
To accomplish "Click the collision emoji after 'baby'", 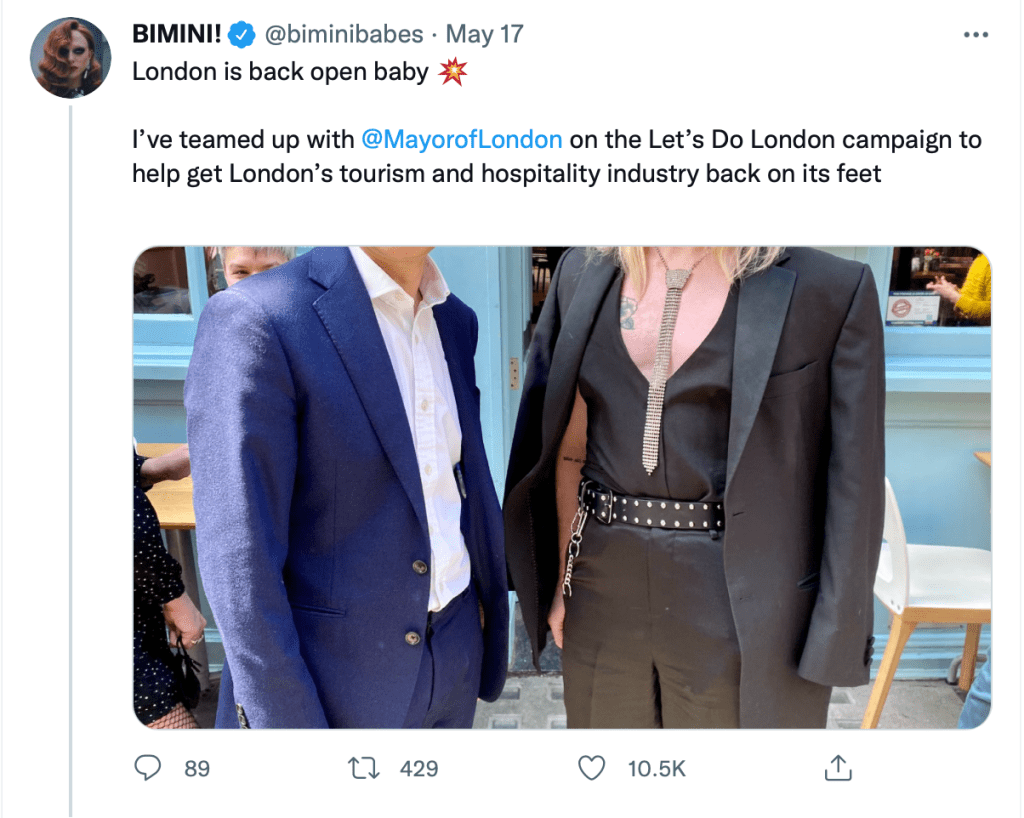I will 453,73.
